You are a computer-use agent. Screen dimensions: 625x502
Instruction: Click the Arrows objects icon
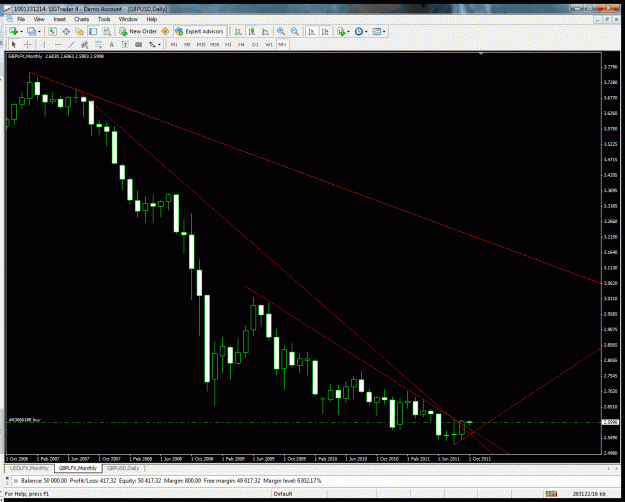tap(152, 45)
